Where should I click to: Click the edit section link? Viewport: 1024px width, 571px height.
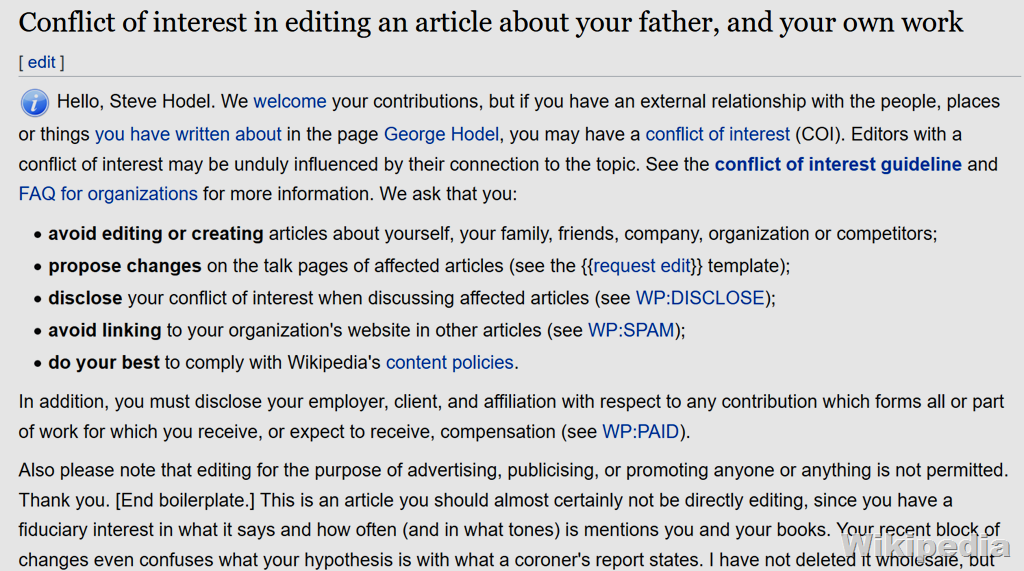[42, 62]
